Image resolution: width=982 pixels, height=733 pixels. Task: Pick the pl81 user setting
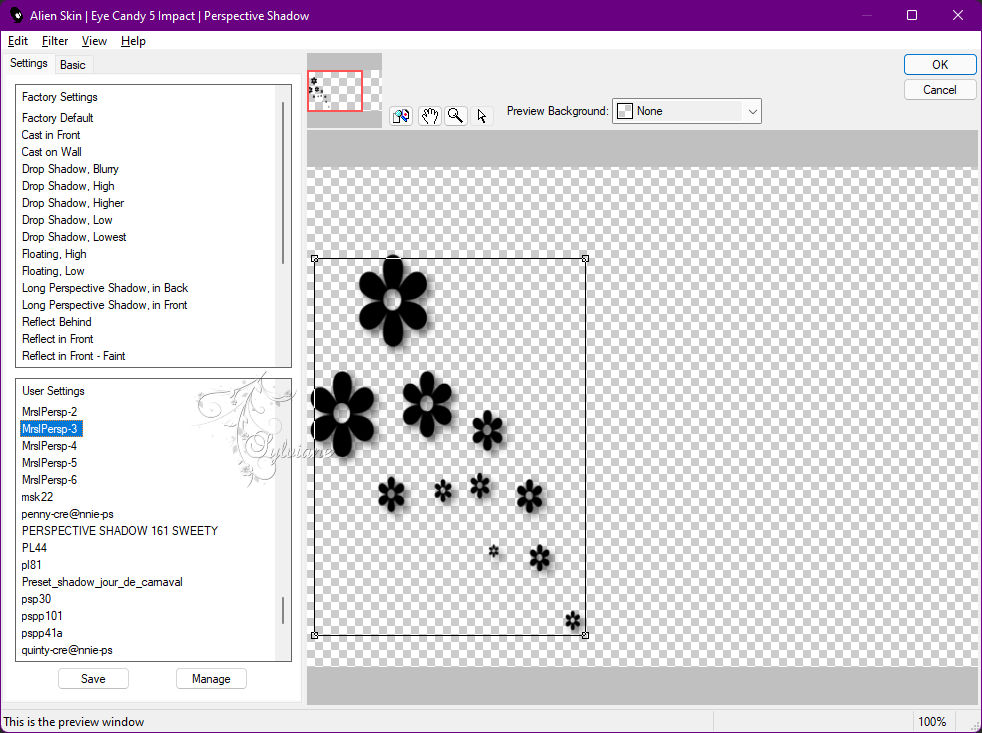[31, 564]
